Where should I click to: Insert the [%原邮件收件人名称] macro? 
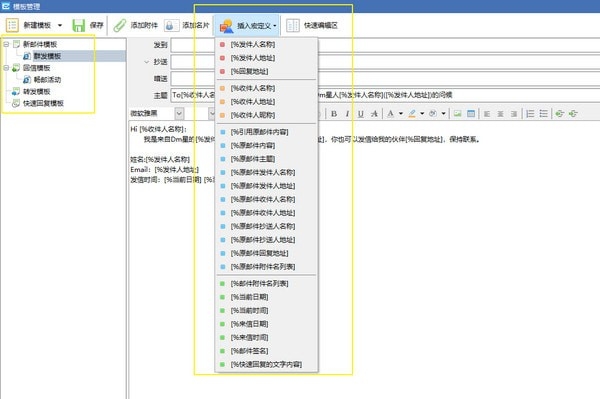coord(267,199)
